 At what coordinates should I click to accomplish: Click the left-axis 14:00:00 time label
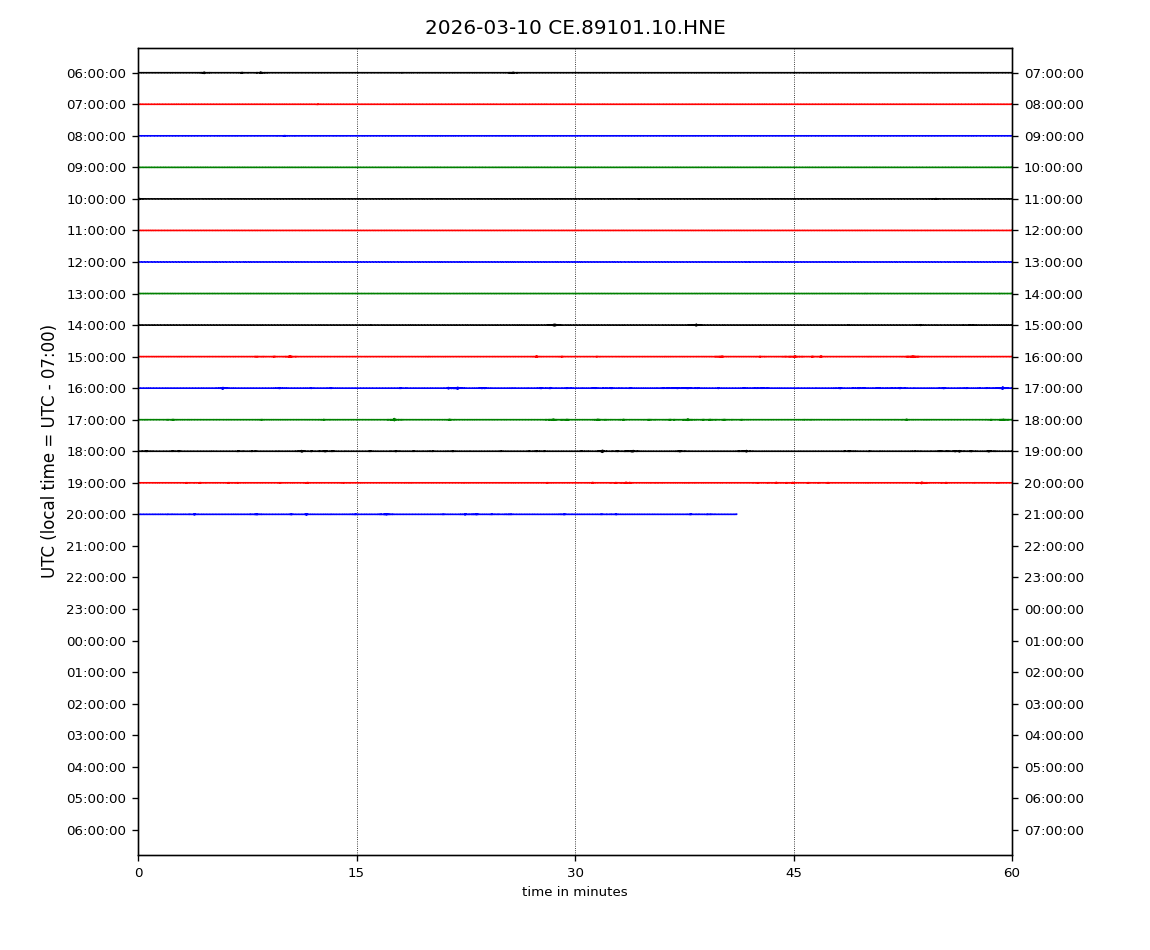click(x=96, y=325)
